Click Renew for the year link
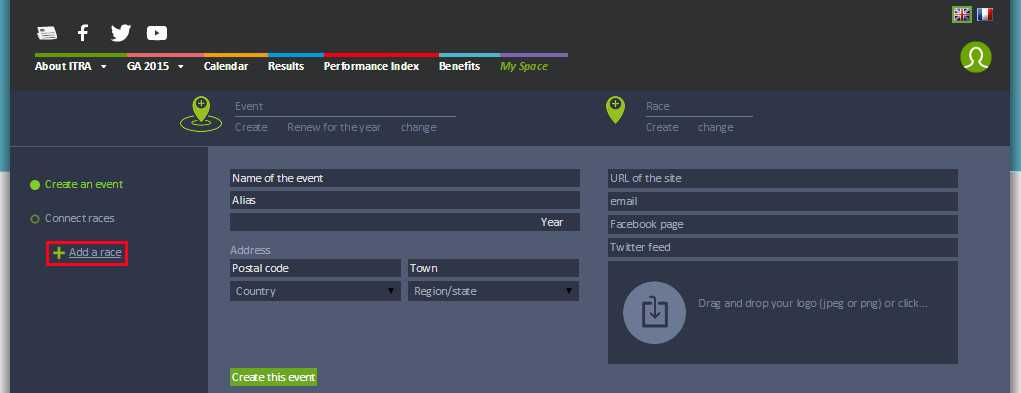 334,128
